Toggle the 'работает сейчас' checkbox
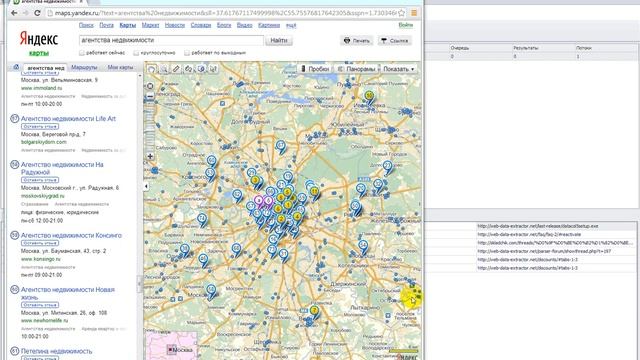The image size is (640, 360). (82, 53)
